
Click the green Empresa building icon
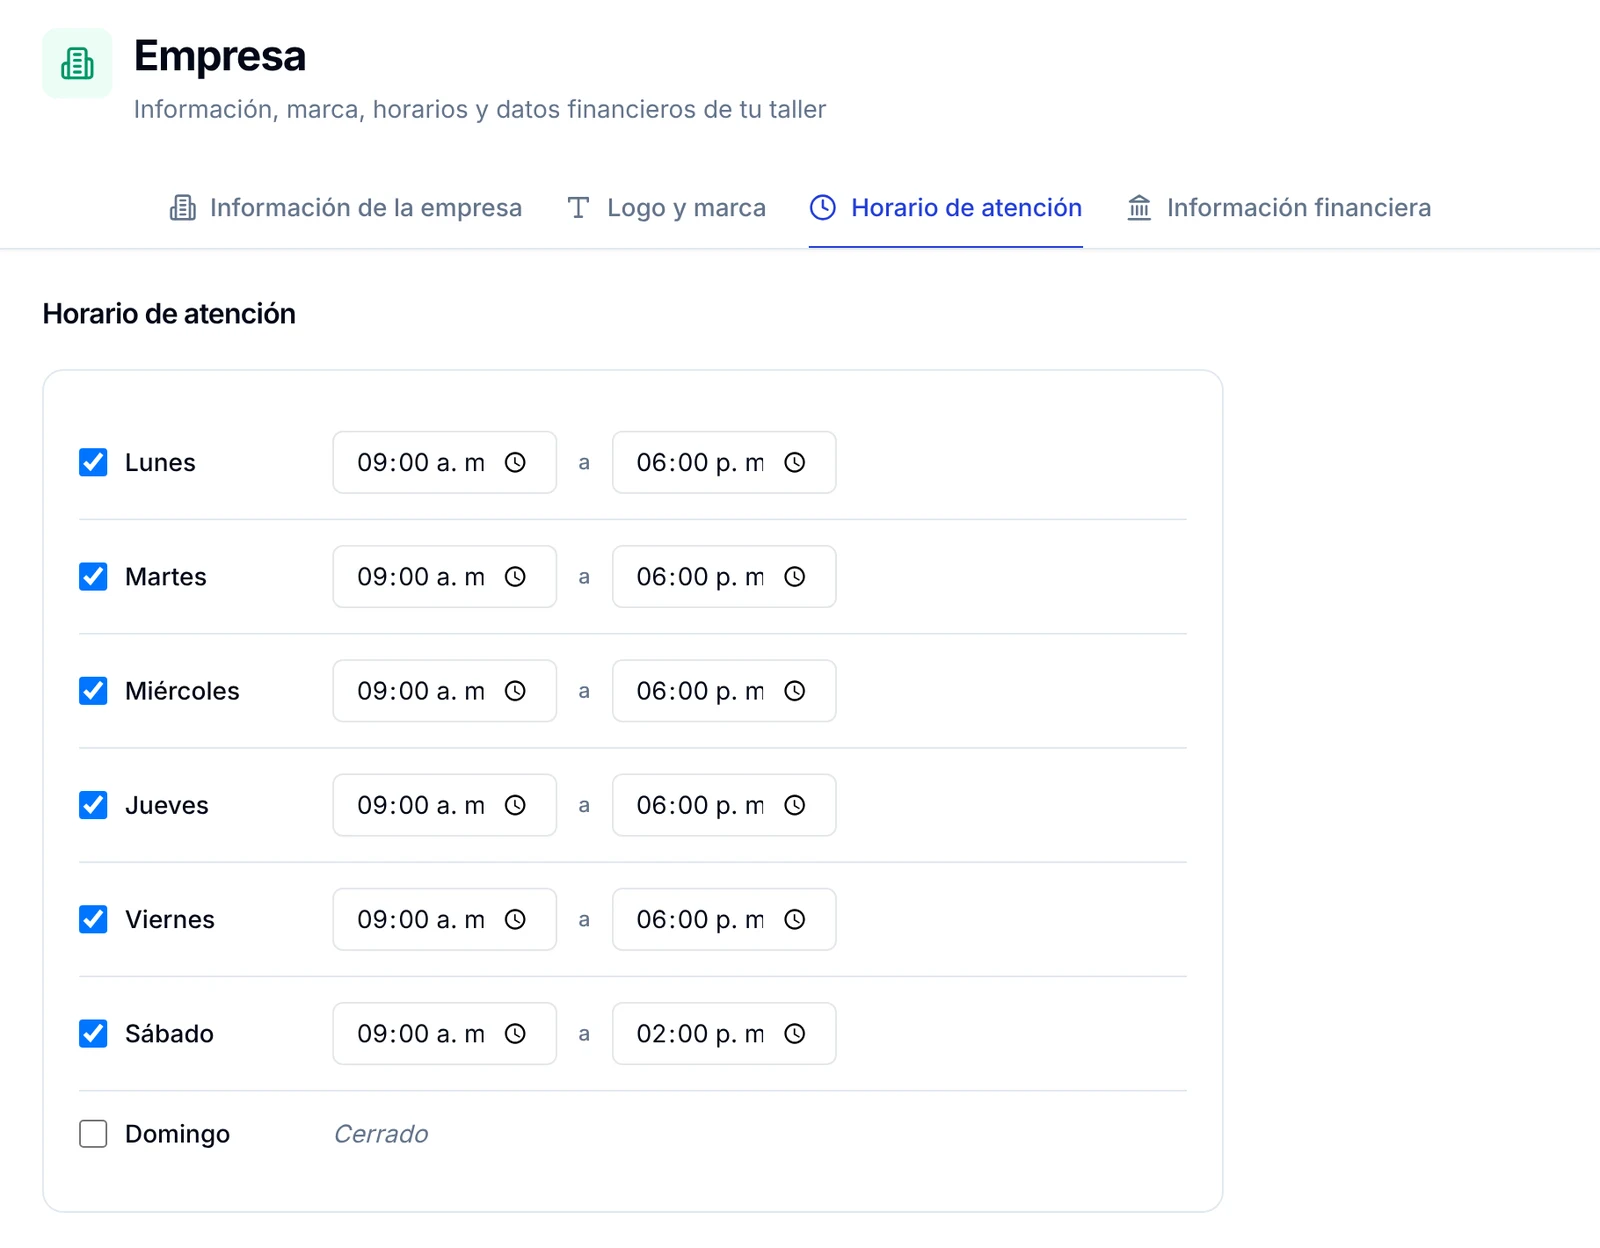coord(77,63)
